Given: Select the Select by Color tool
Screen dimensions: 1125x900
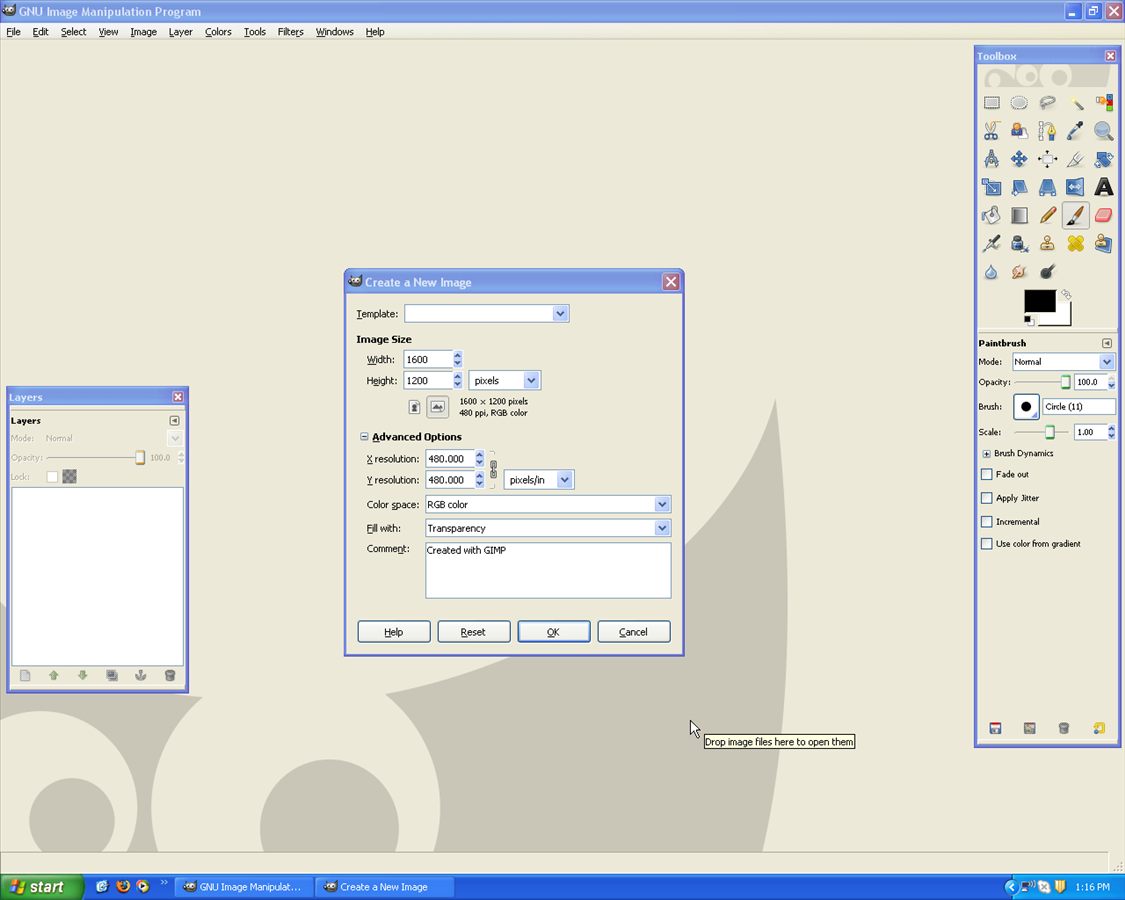Looking at the screenshot, I should 1103,103.
